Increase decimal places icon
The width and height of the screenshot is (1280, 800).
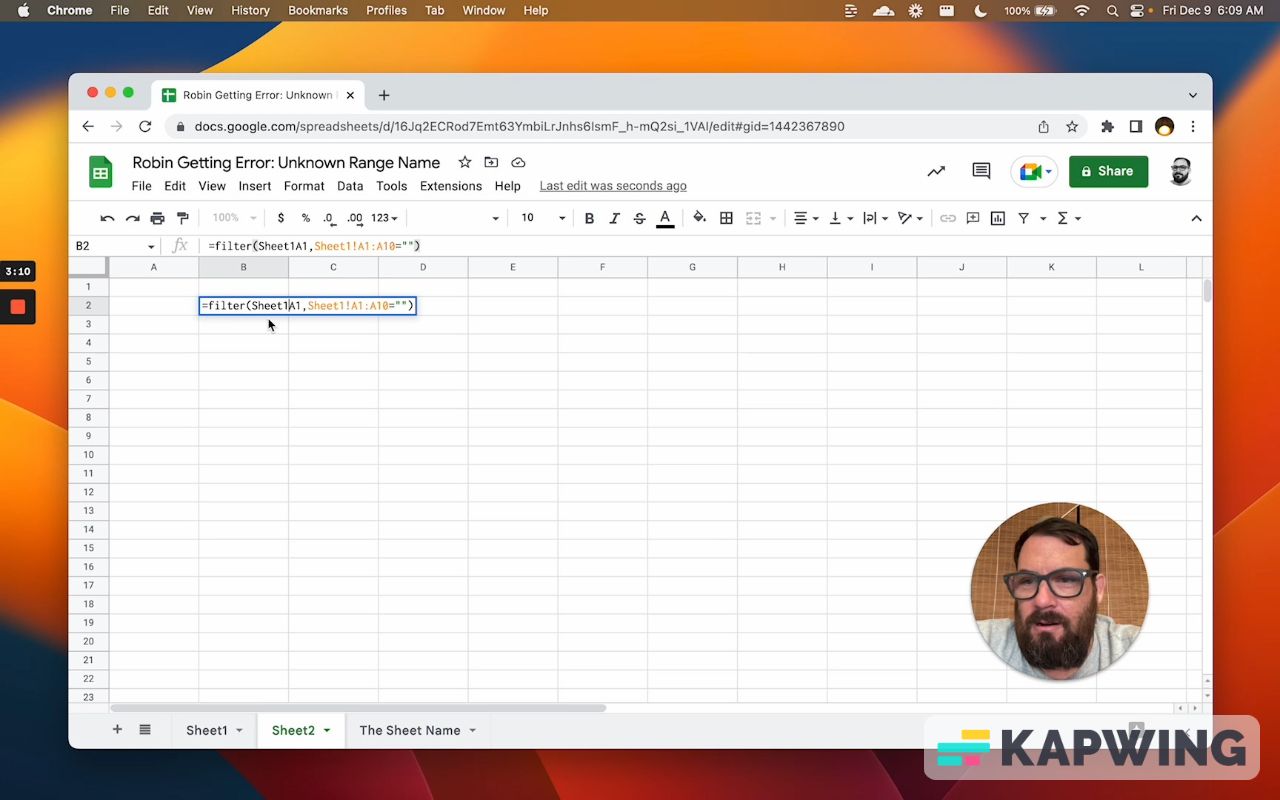355,218
